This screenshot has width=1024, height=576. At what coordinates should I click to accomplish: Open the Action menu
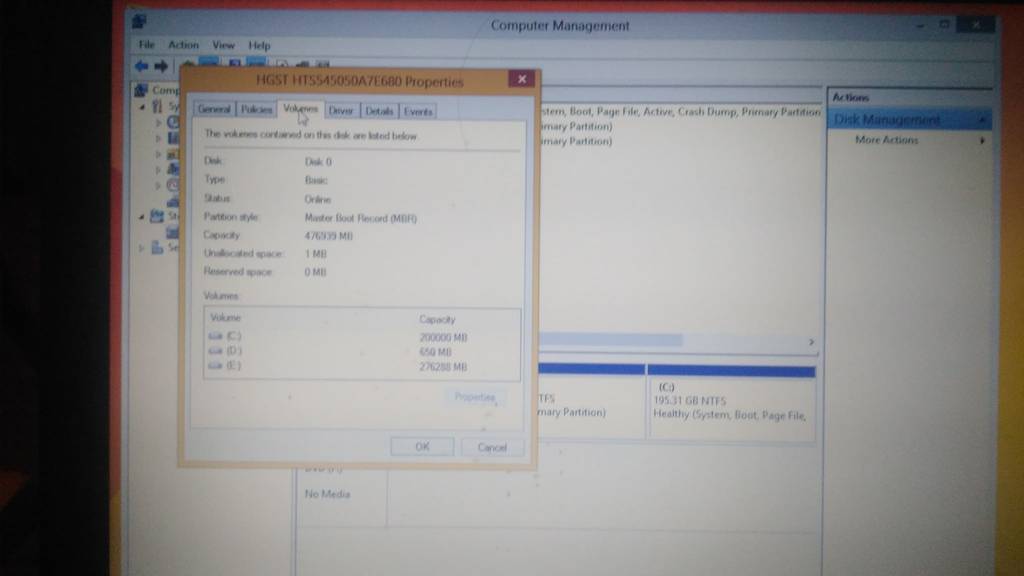pyautogui.click(x=184, y=45)
